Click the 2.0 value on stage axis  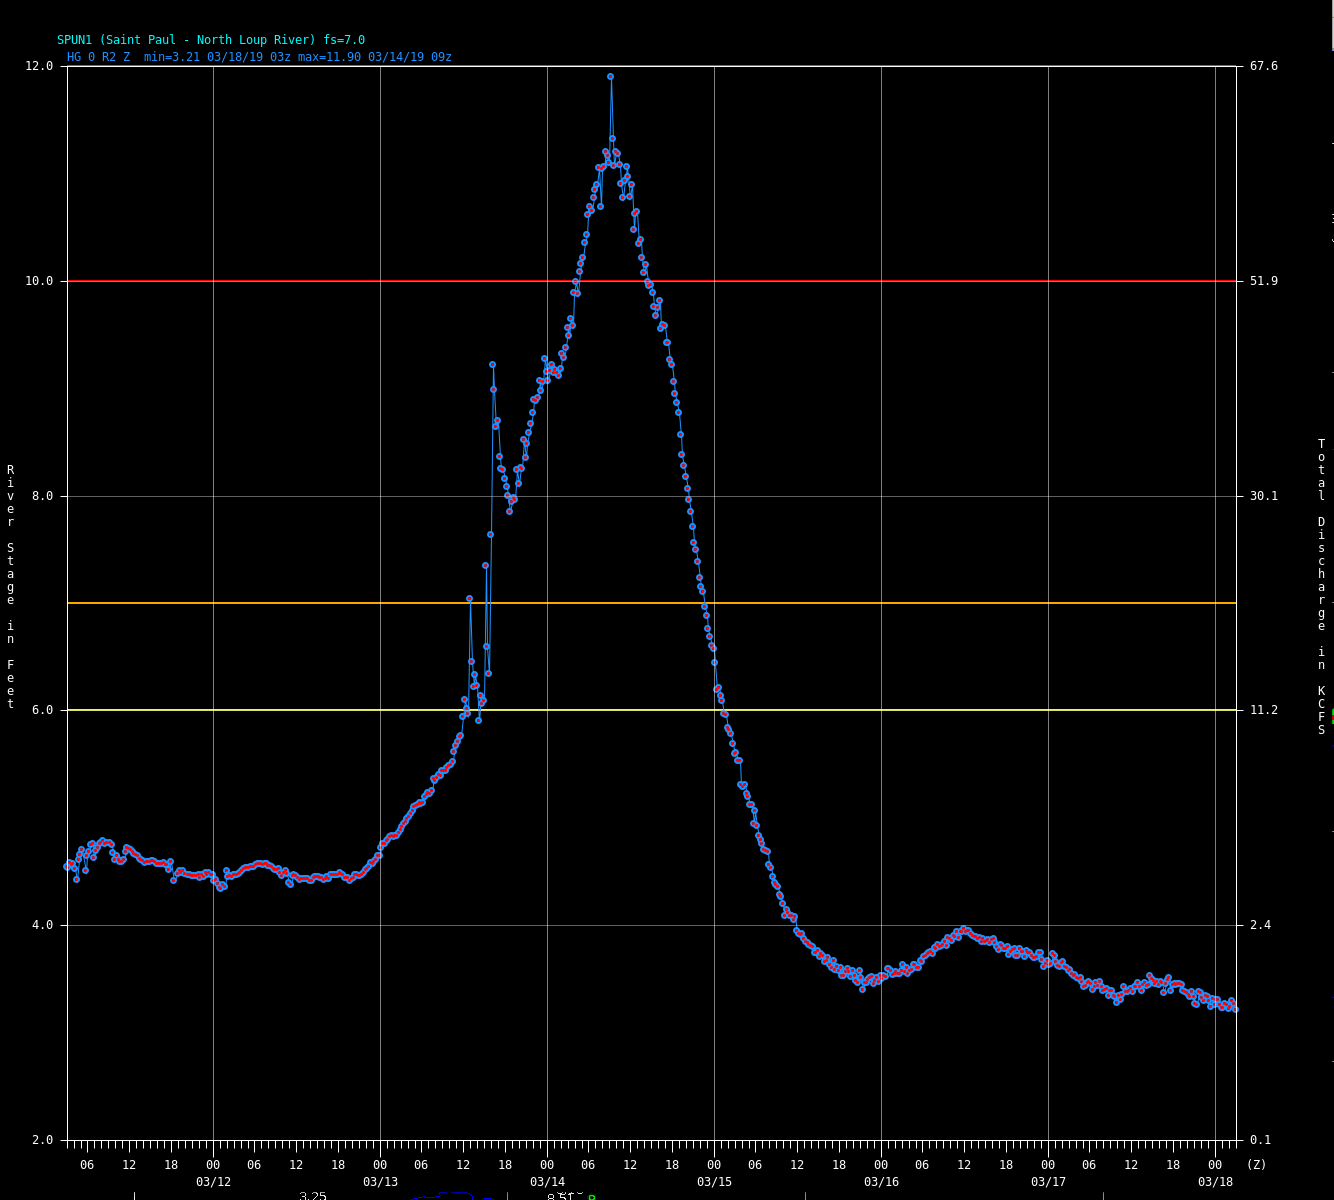[x=42, y=1140]
